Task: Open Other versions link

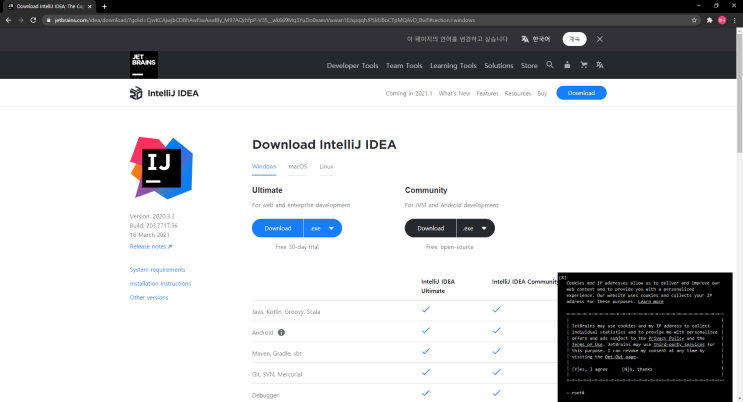Action: pos(149,297)
